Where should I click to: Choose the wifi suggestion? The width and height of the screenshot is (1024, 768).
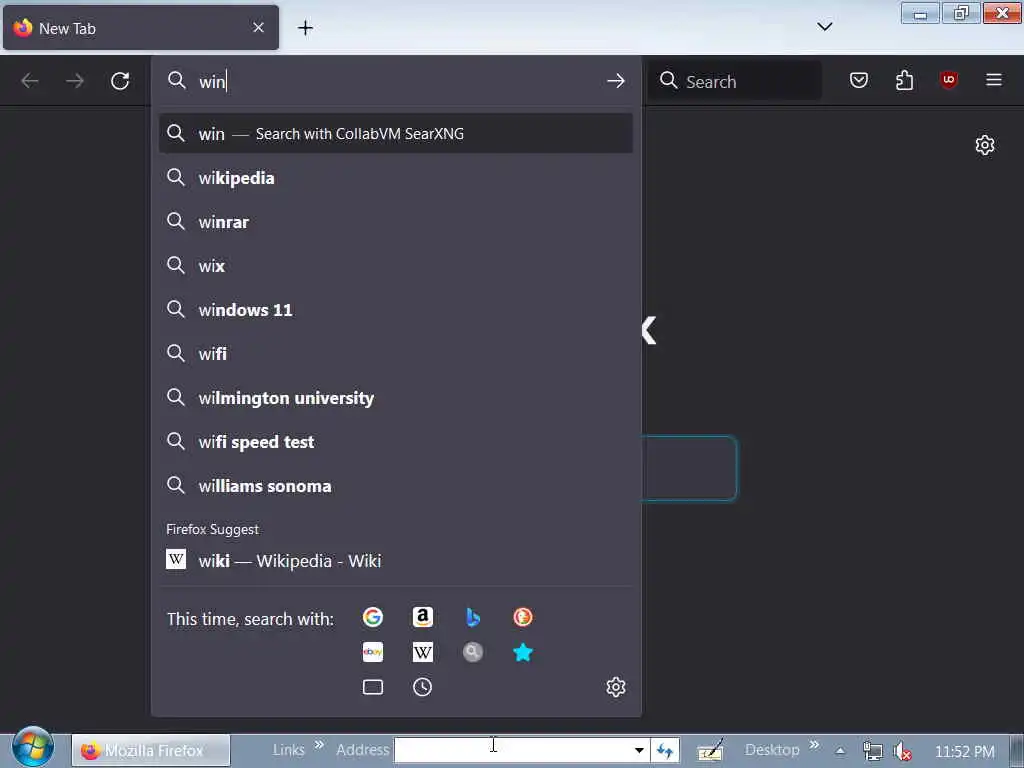coord(396,354)
